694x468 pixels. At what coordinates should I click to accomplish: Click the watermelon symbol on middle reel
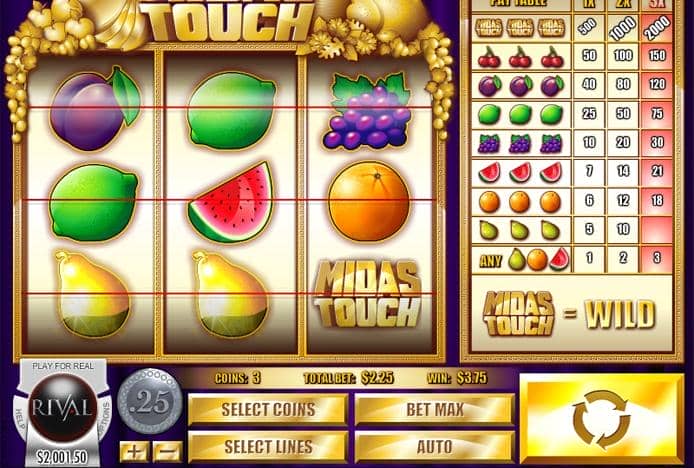pos(230,202)
